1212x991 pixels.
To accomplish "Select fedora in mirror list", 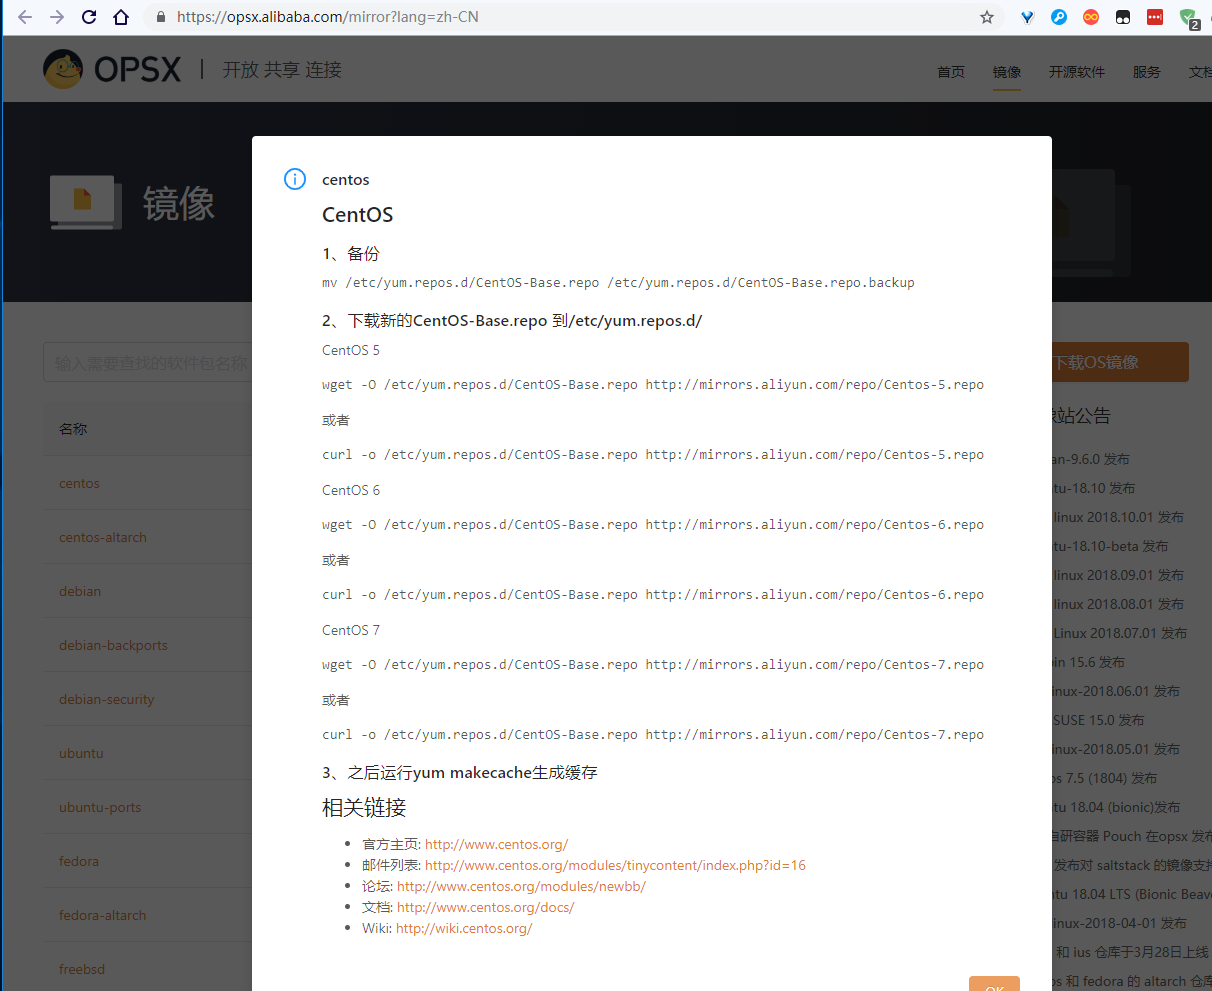I will click(79, 861).
